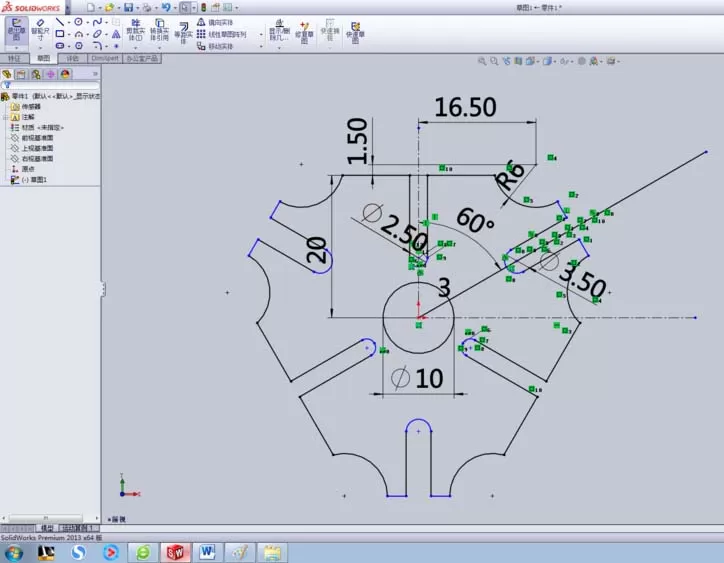This screenshot has width=724, height=563.
Task: Switch to the 特征 Features tab
Action: 15,58
